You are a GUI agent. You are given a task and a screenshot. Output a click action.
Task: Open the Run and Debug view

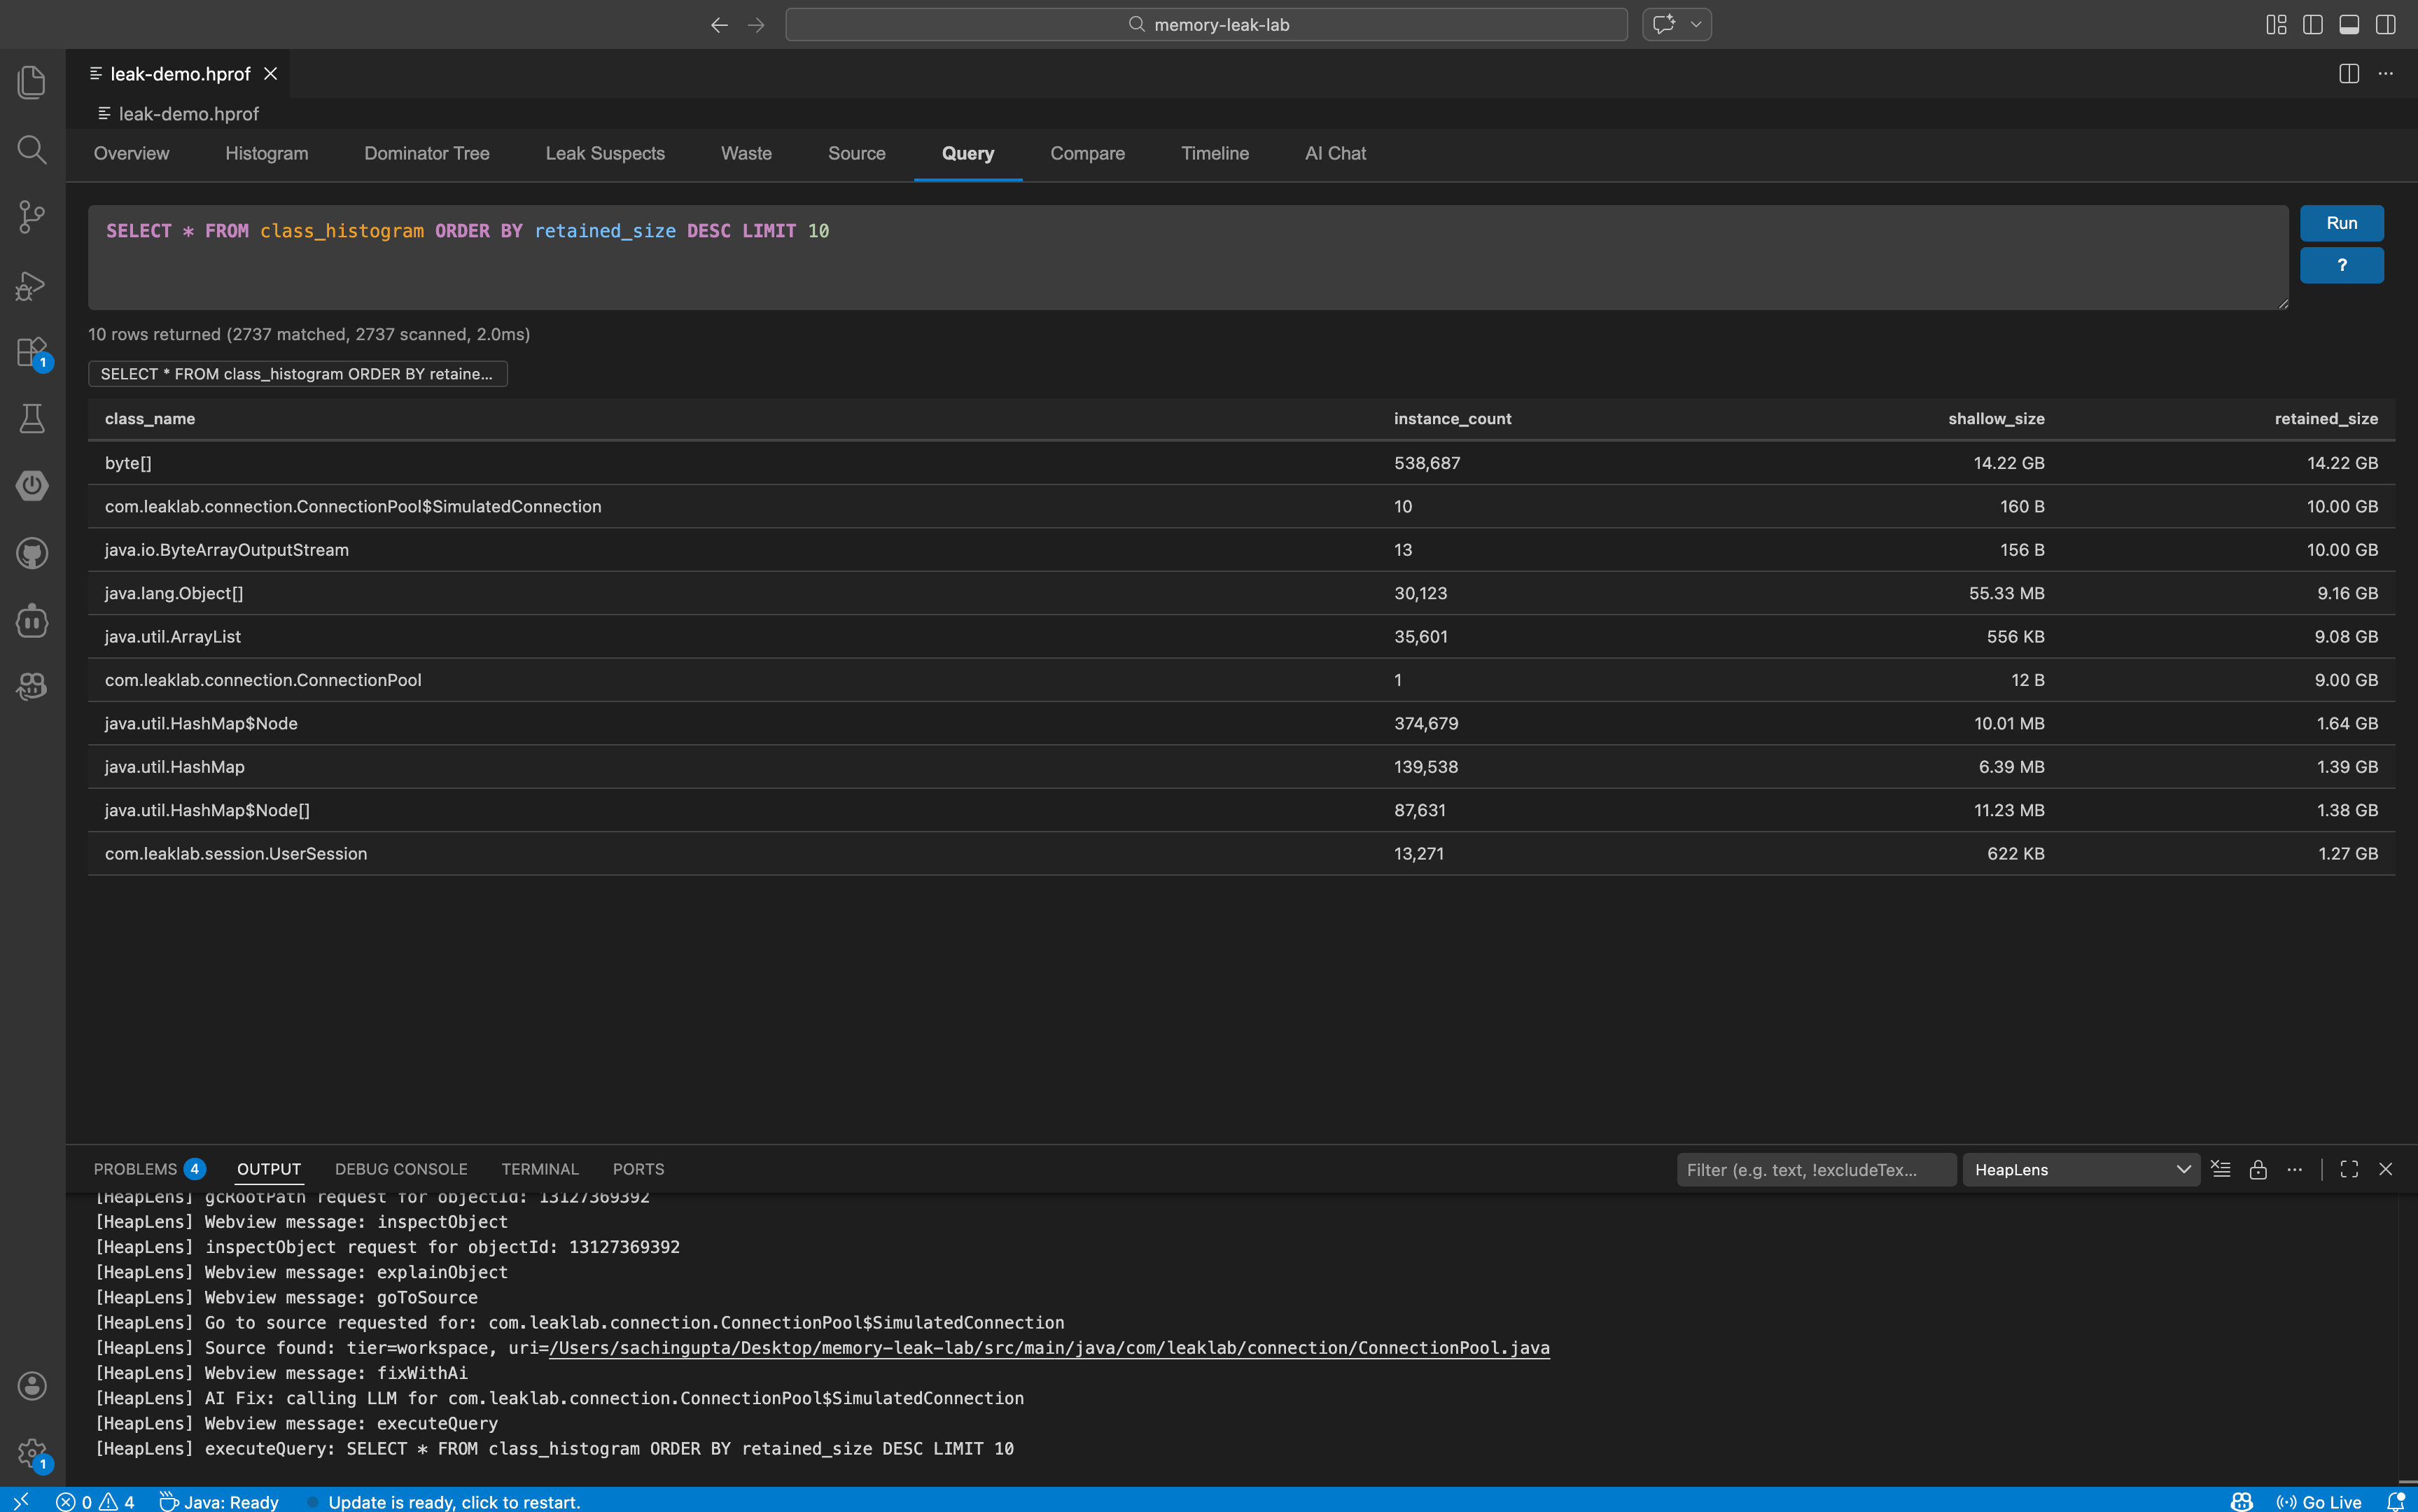click(x=31, y=285)
